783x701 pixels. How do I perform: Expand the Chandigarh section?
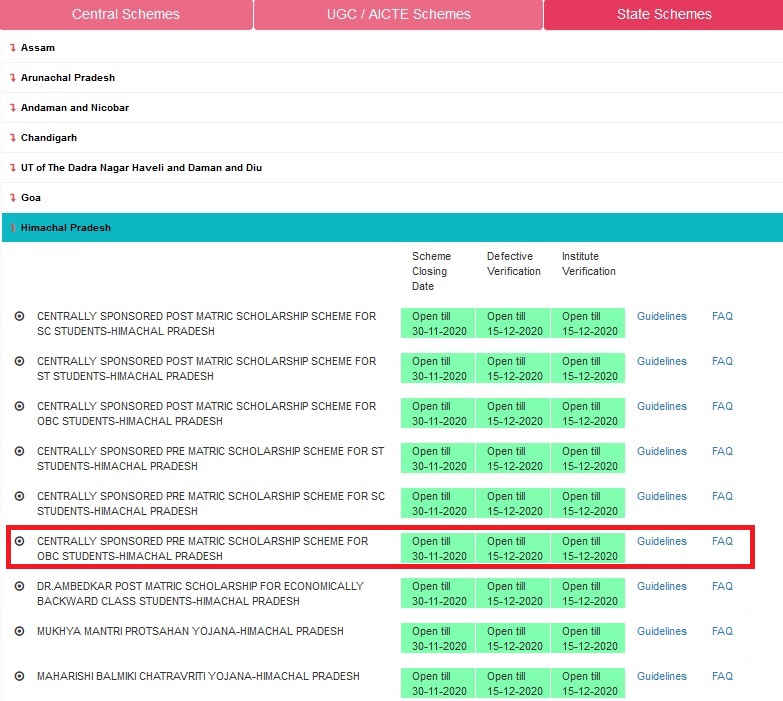(x=48, y=138)
